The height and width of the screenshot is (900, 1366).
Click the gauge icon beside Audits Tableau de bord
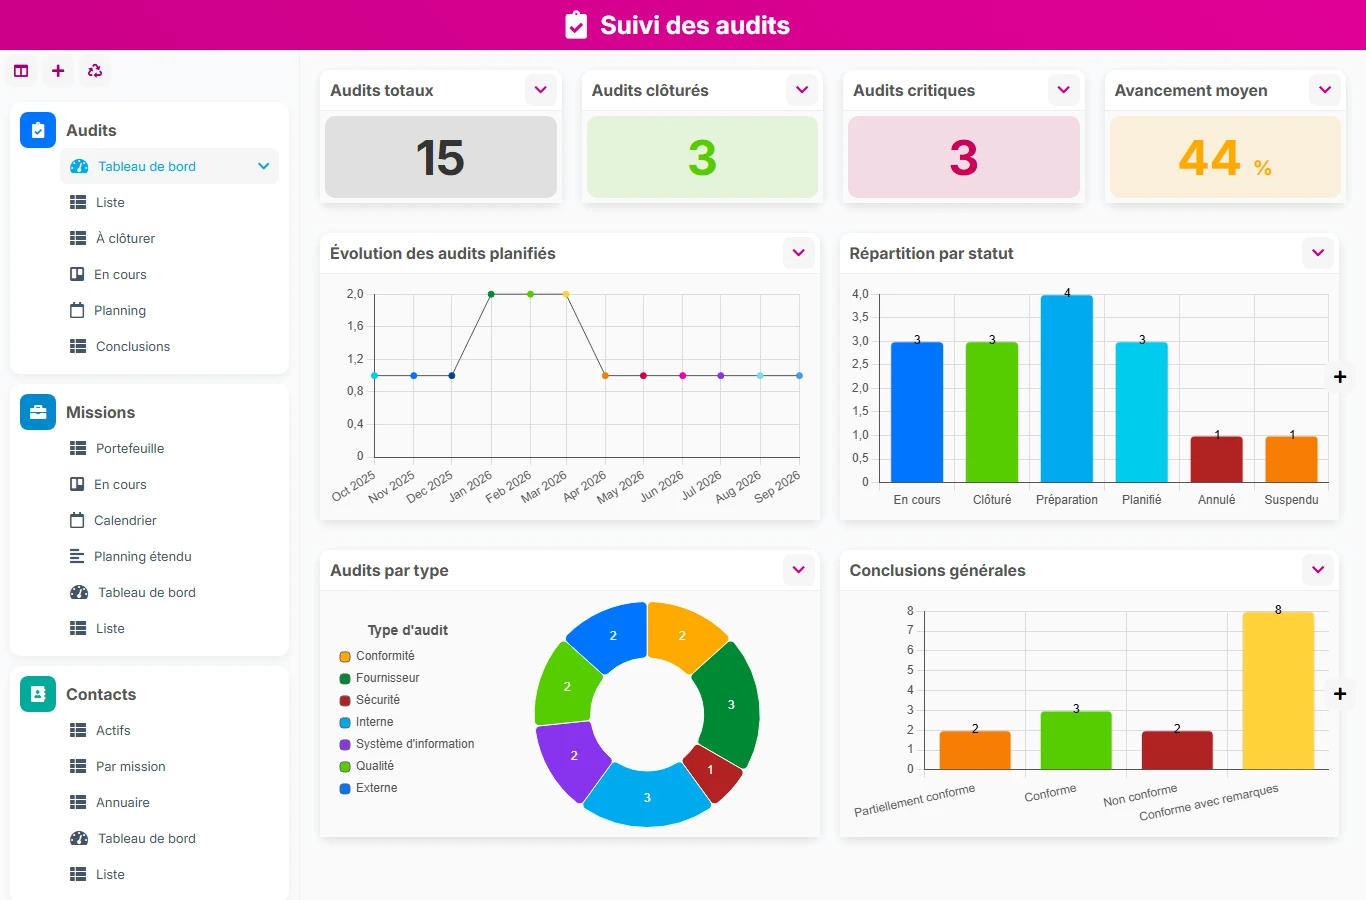(x=79, y=166)
